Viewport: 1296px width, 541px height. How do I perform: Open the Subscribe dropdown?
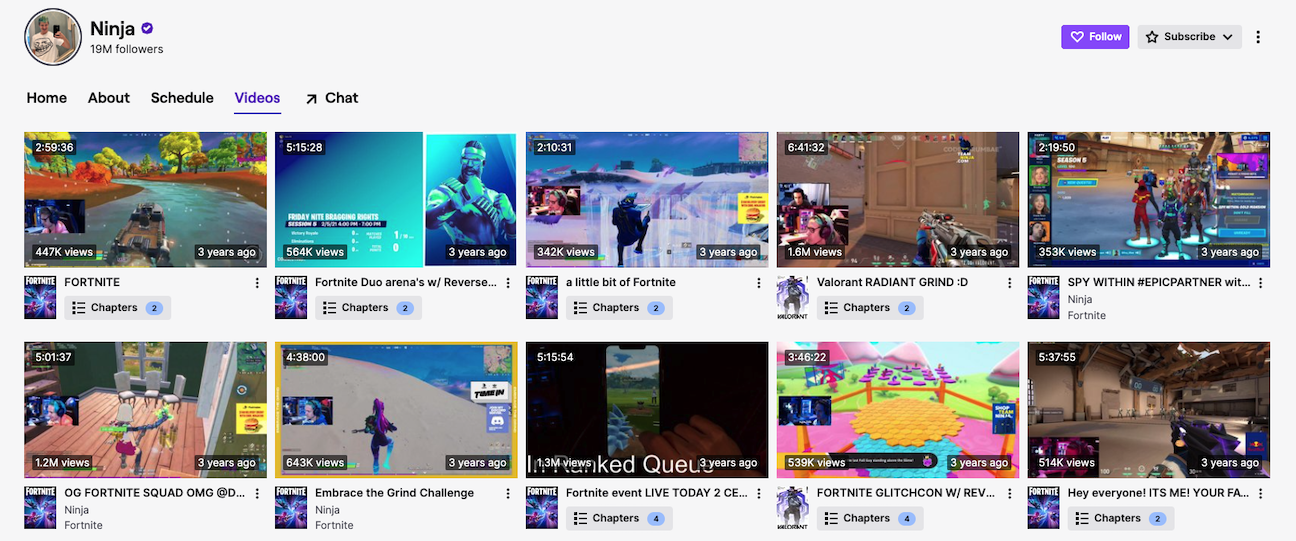pos(1190,37)
